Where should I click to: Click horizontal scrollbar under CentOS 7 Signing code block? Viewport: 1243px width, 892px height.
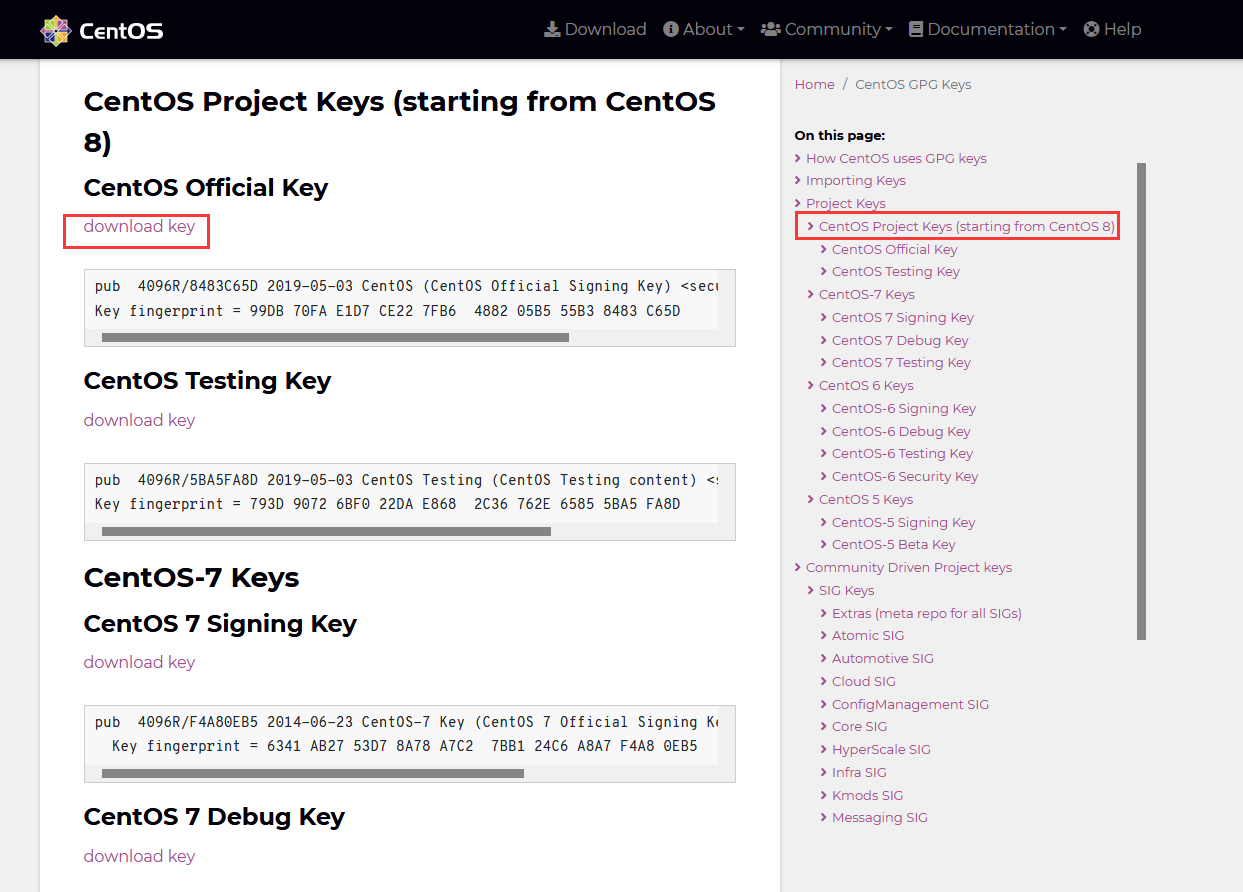pyautogui.click(x=313, y=774)
